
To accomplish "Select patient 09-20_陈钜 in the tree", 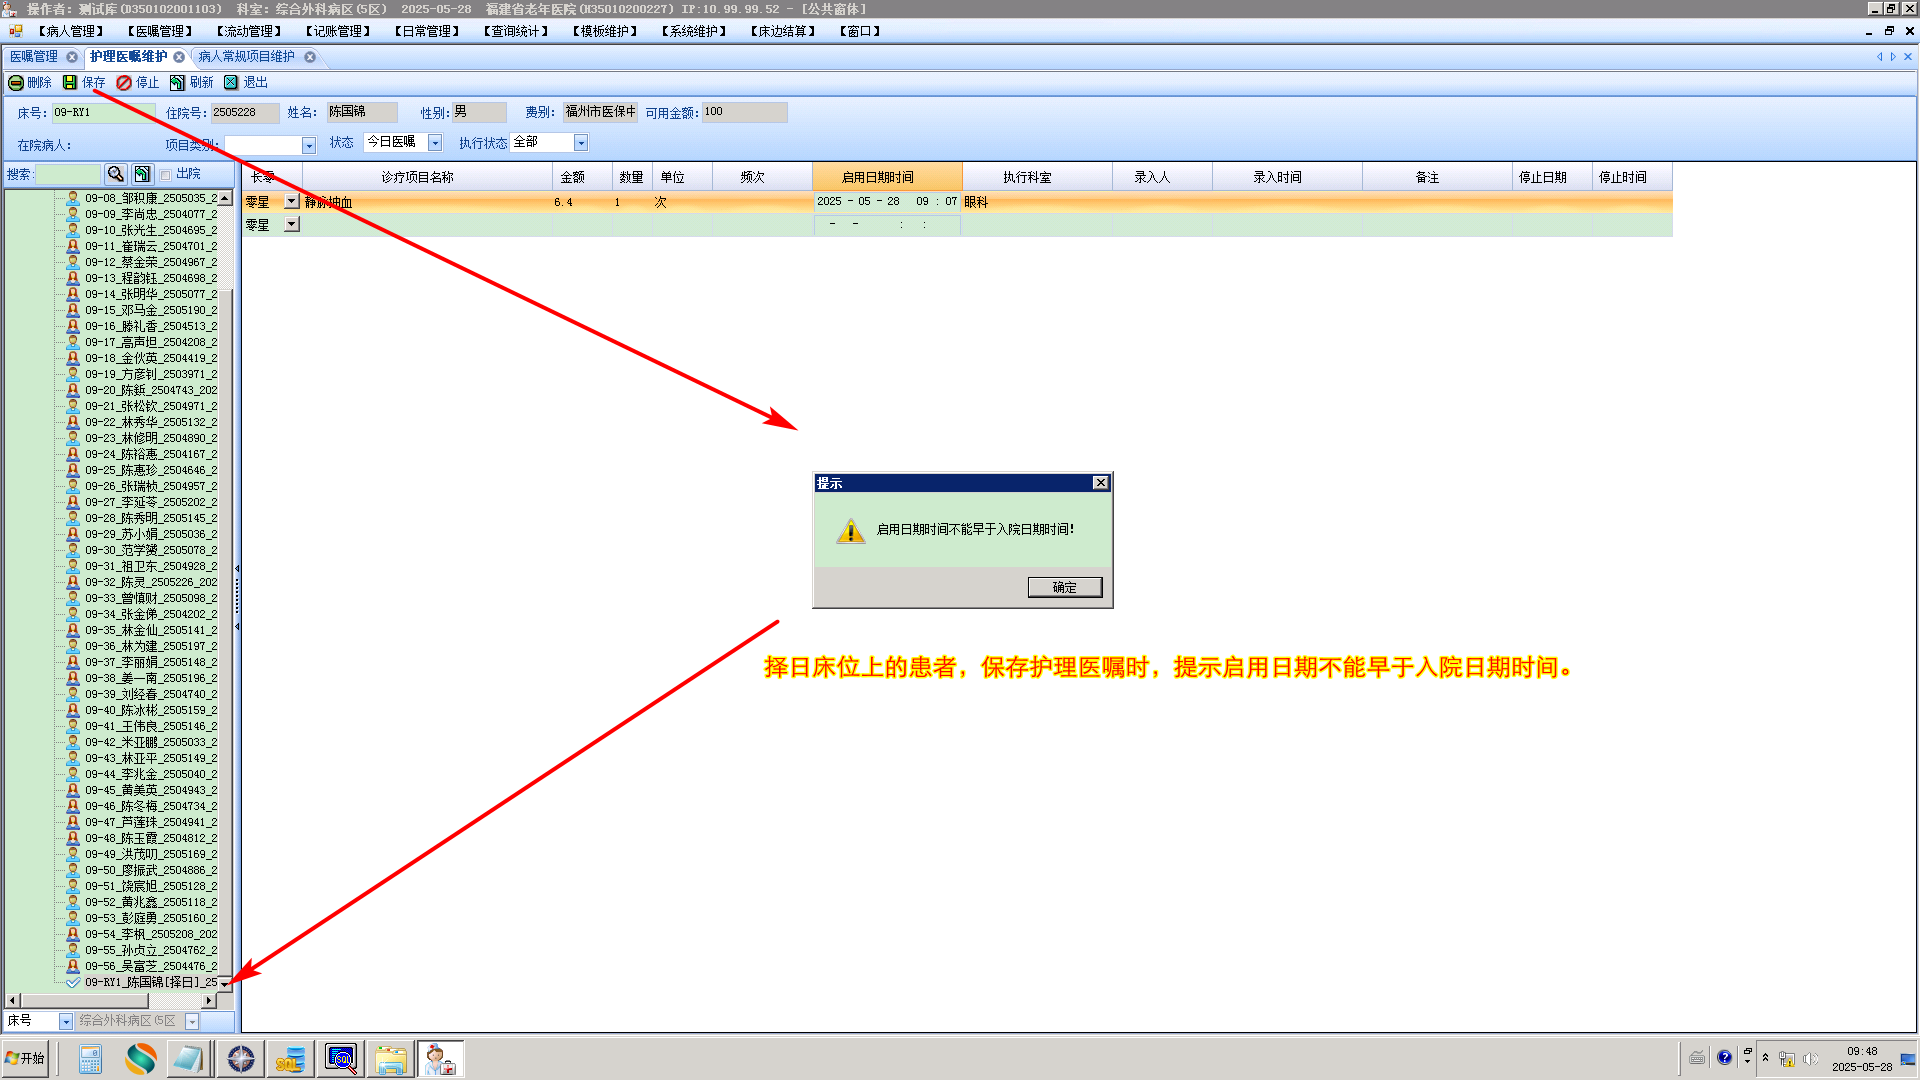I will coord(150,390).
